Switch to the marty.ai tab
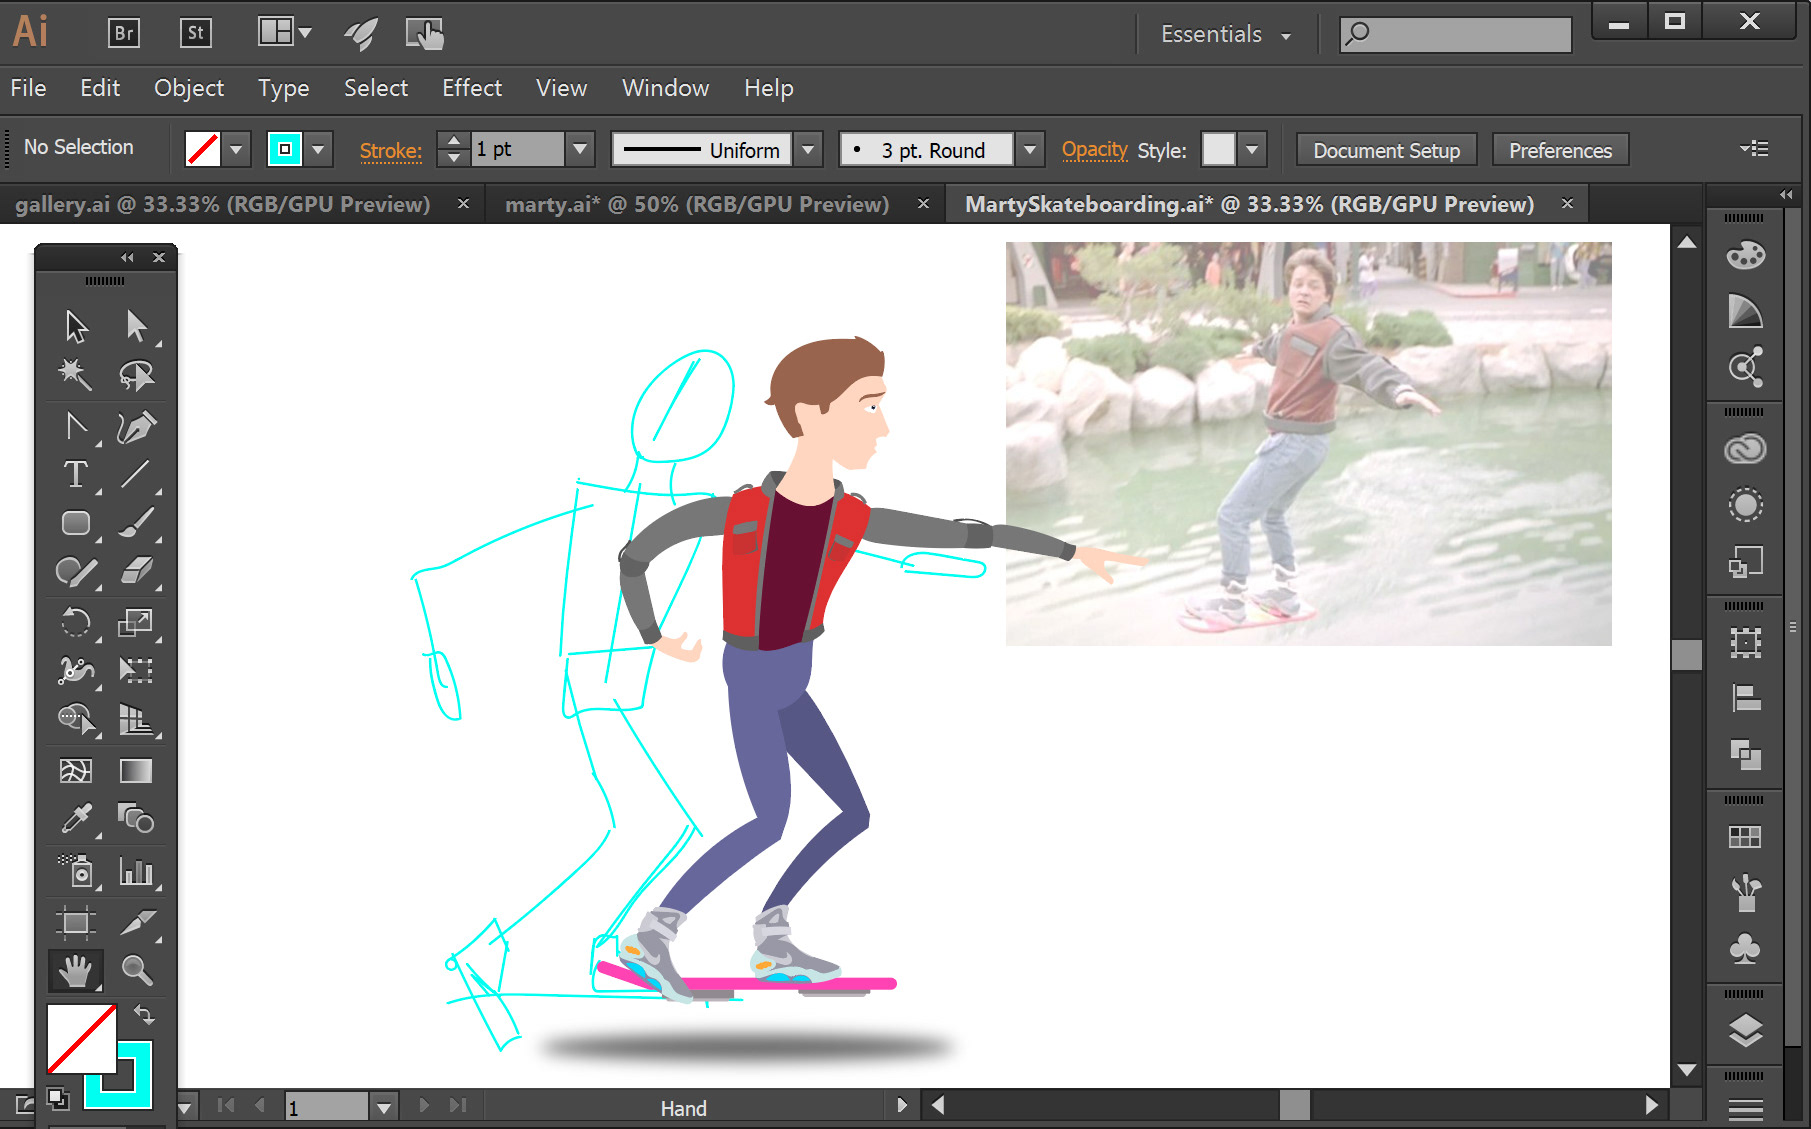1811x1129 pixels. 696,204
